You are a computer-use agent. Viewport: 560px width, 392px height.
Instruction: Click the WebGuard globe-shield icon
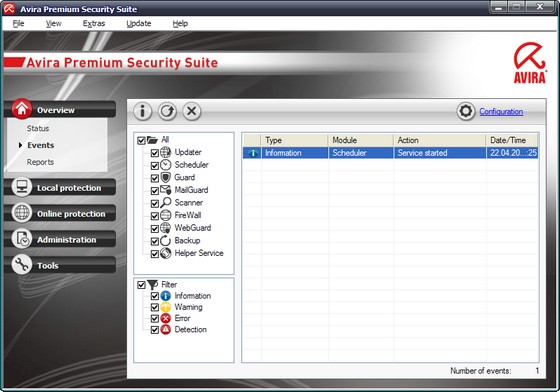point(165,228)
